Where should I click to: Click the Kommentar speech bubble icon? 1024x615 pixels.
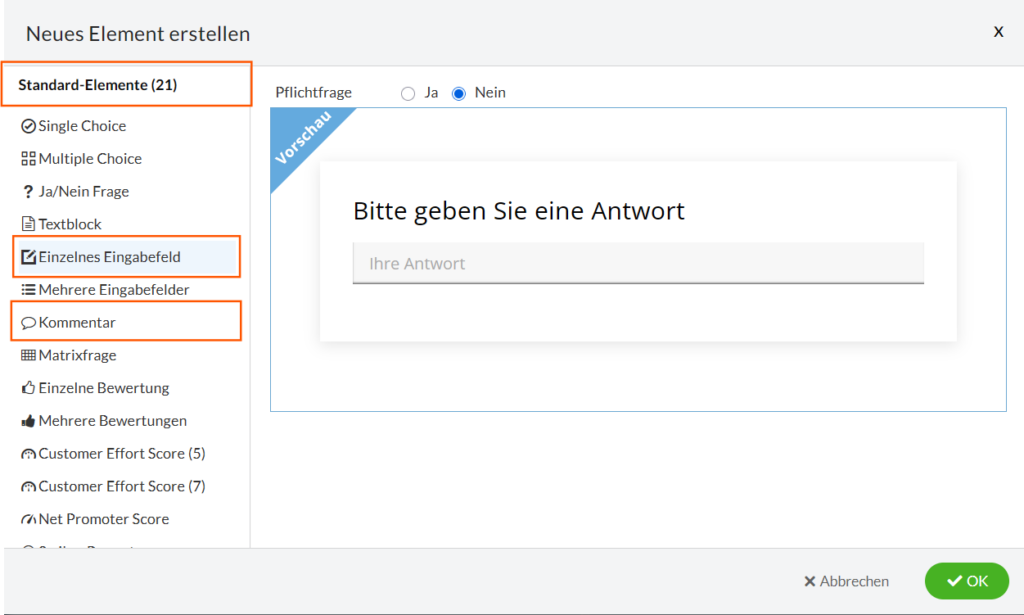click(x=29, y=323)
